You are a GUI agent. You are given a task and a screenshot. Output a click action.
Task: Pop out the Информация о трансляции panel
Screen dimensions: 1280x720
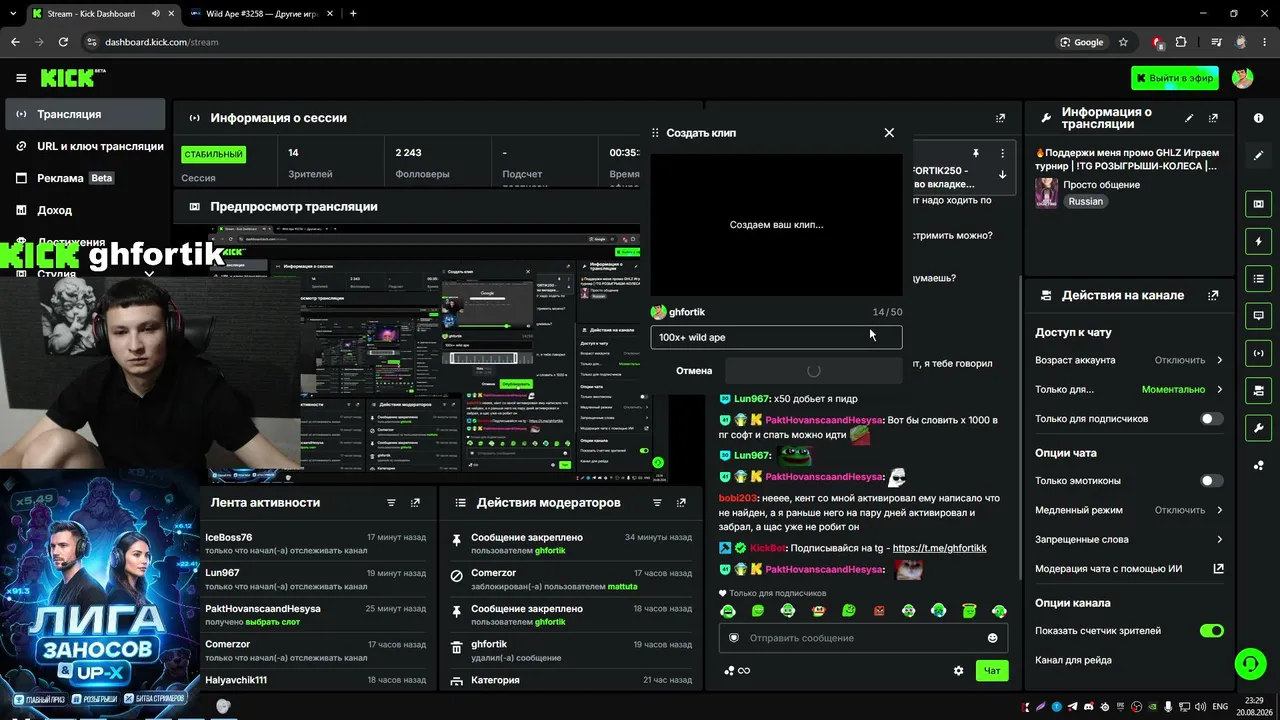1214,118
